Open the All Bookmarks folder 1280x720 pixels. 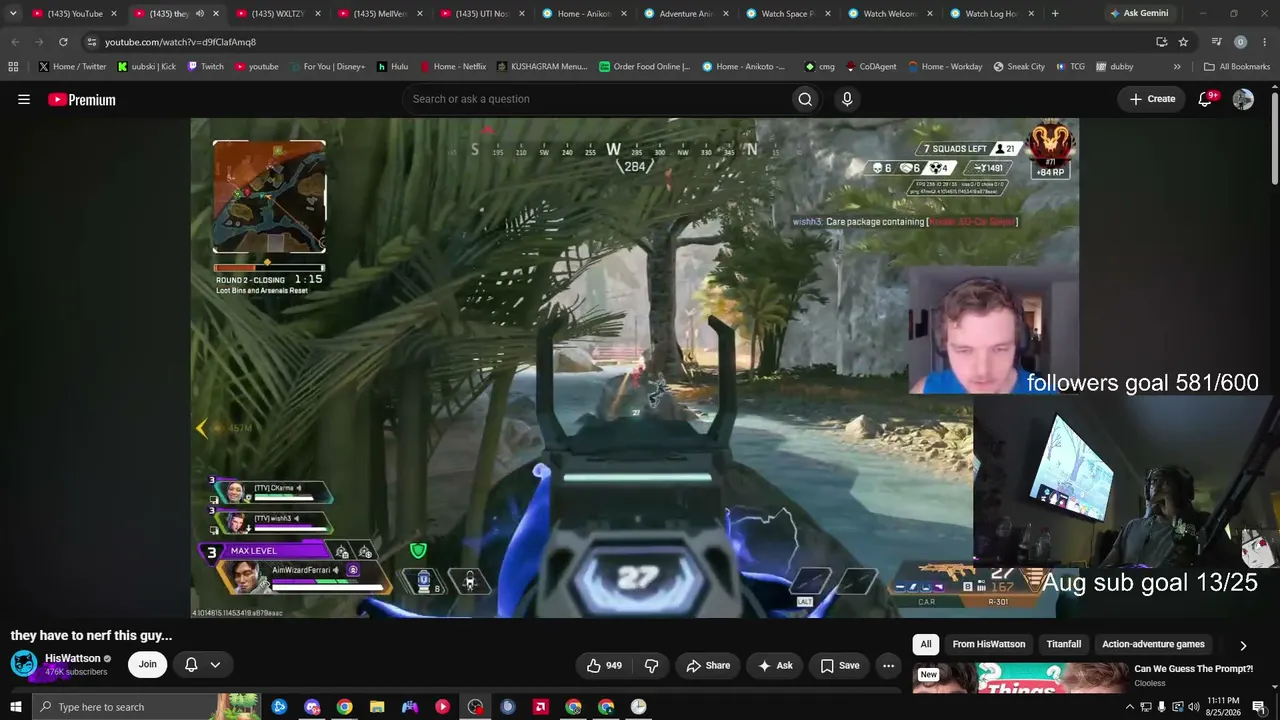point(1237,67)
